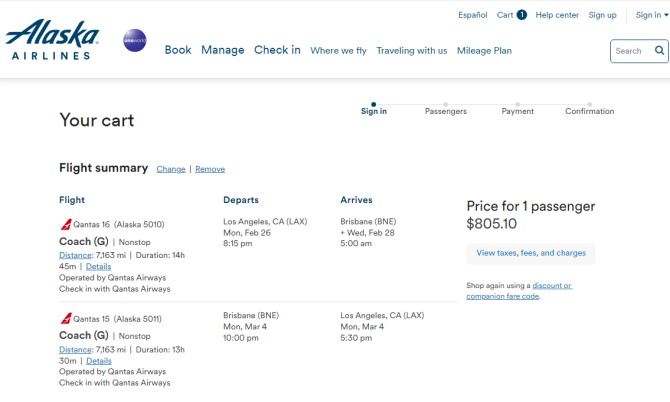Open Details for Qantas 15 flight
The width and height of the screenshot is (670, 402).
click(99, 361)
